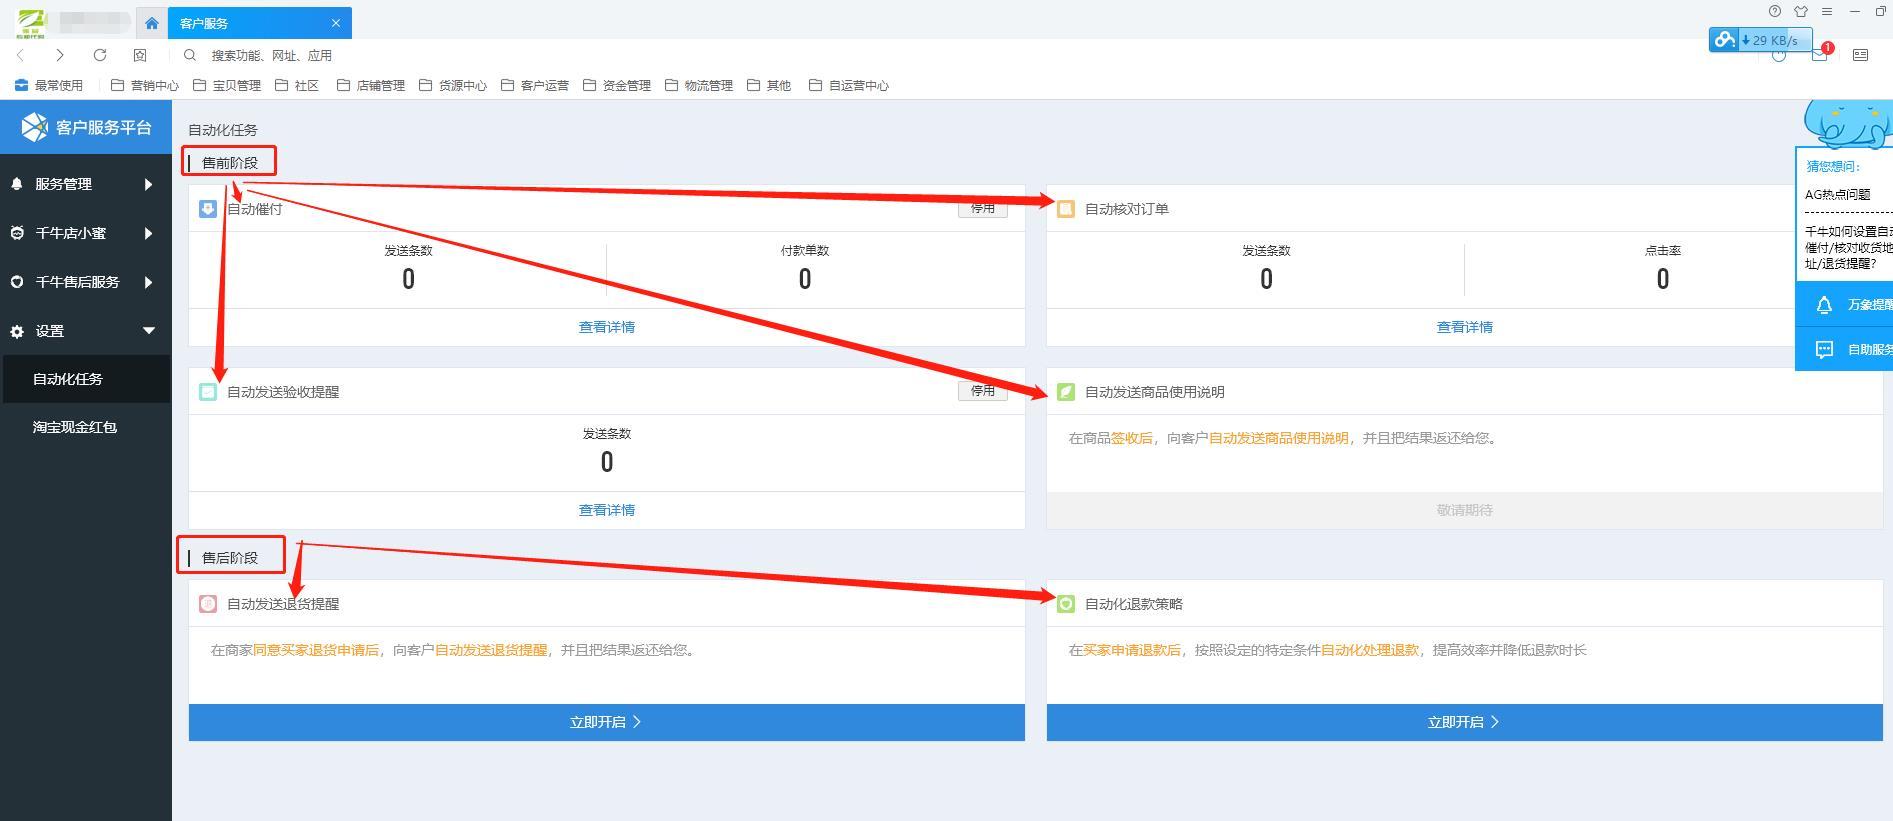The width and height of the screenshot is (1893, 821).
Task: Click the 自动核对订单 card title
Action: (x=1127, y=209)
